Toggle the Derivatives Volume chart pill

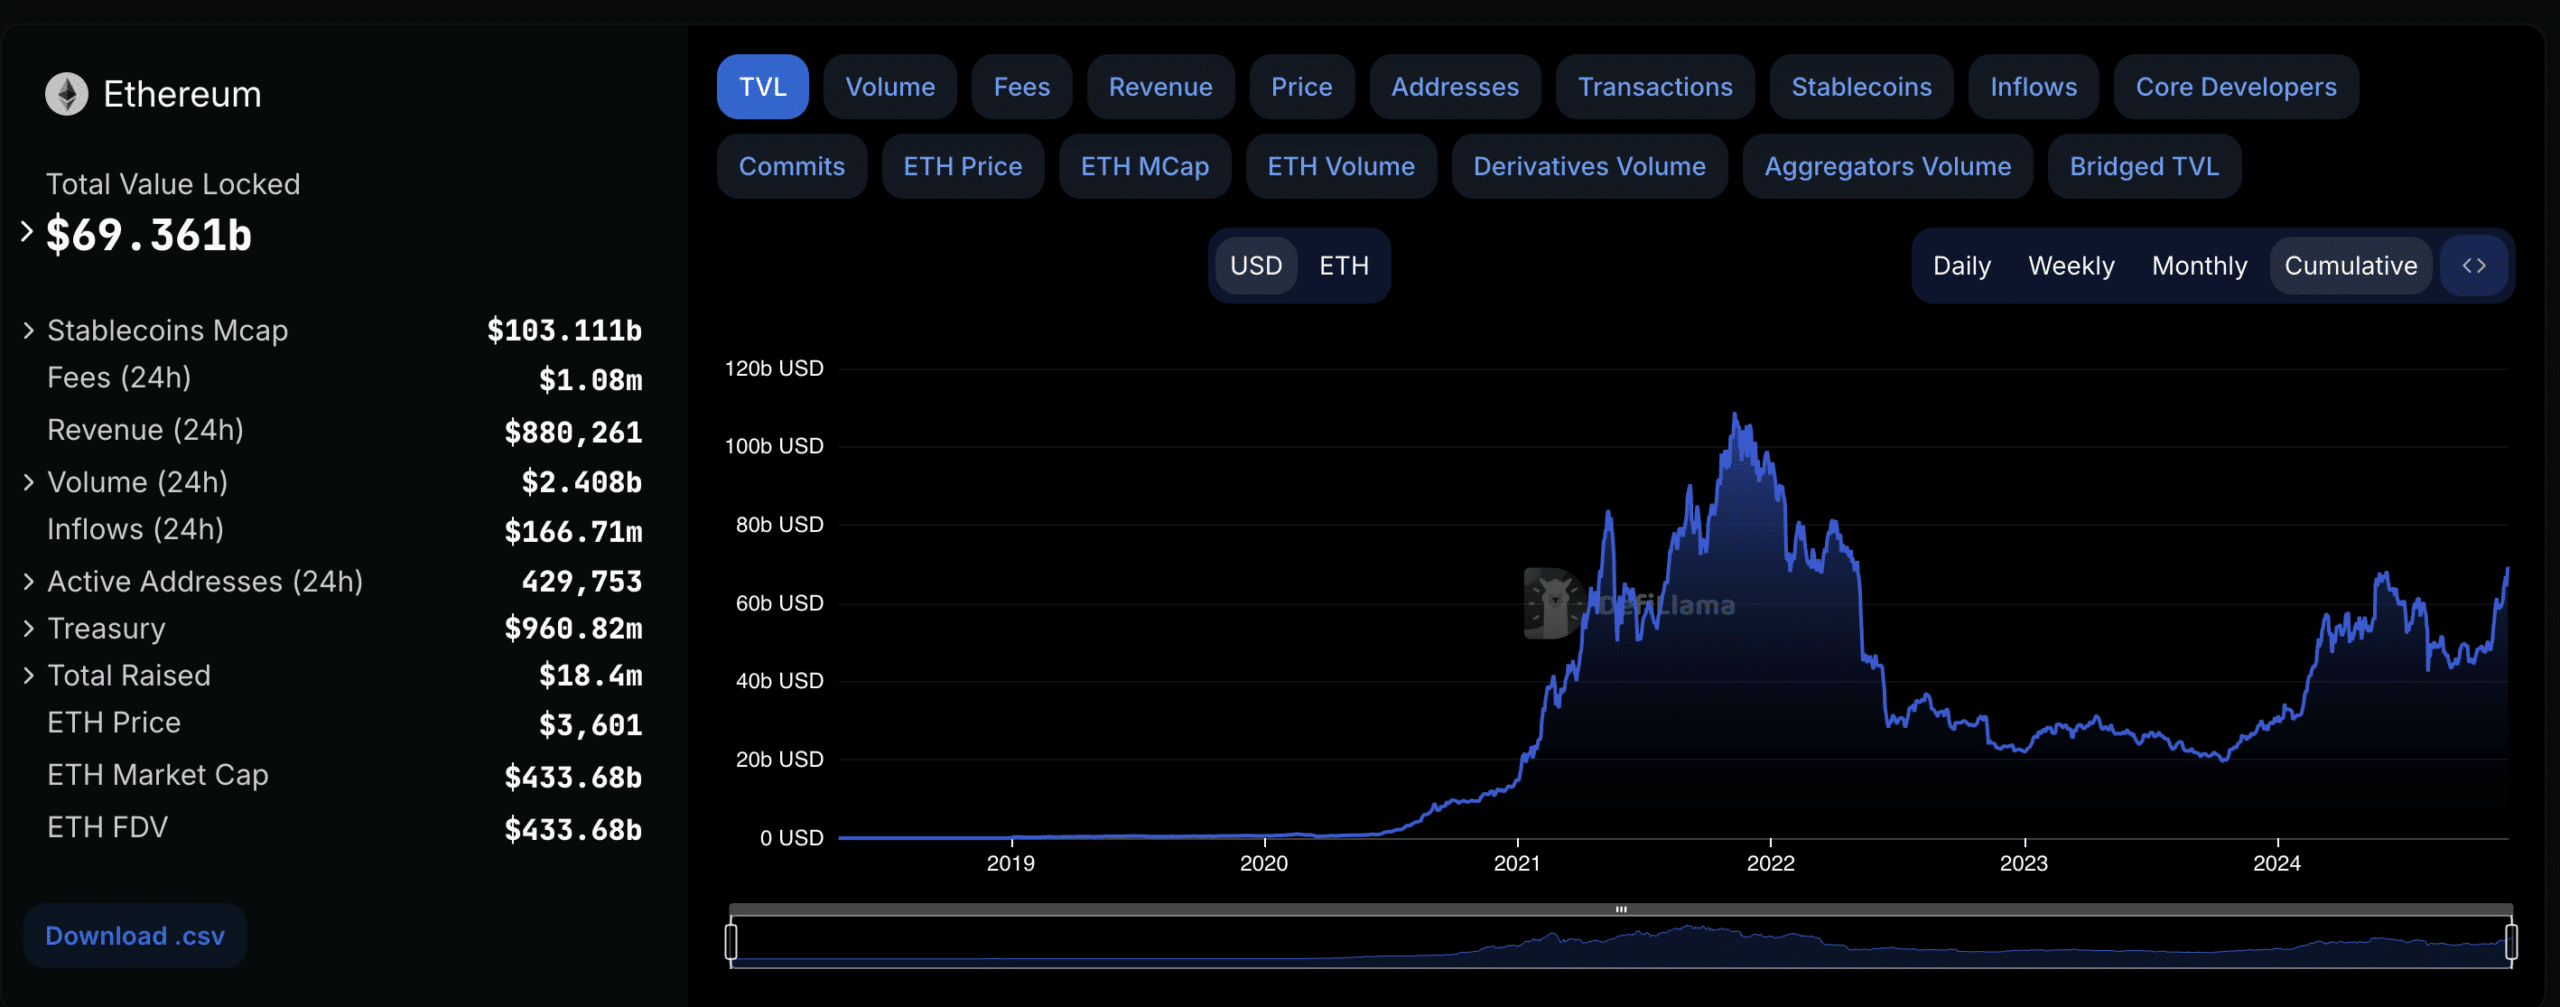[1590, 166]
